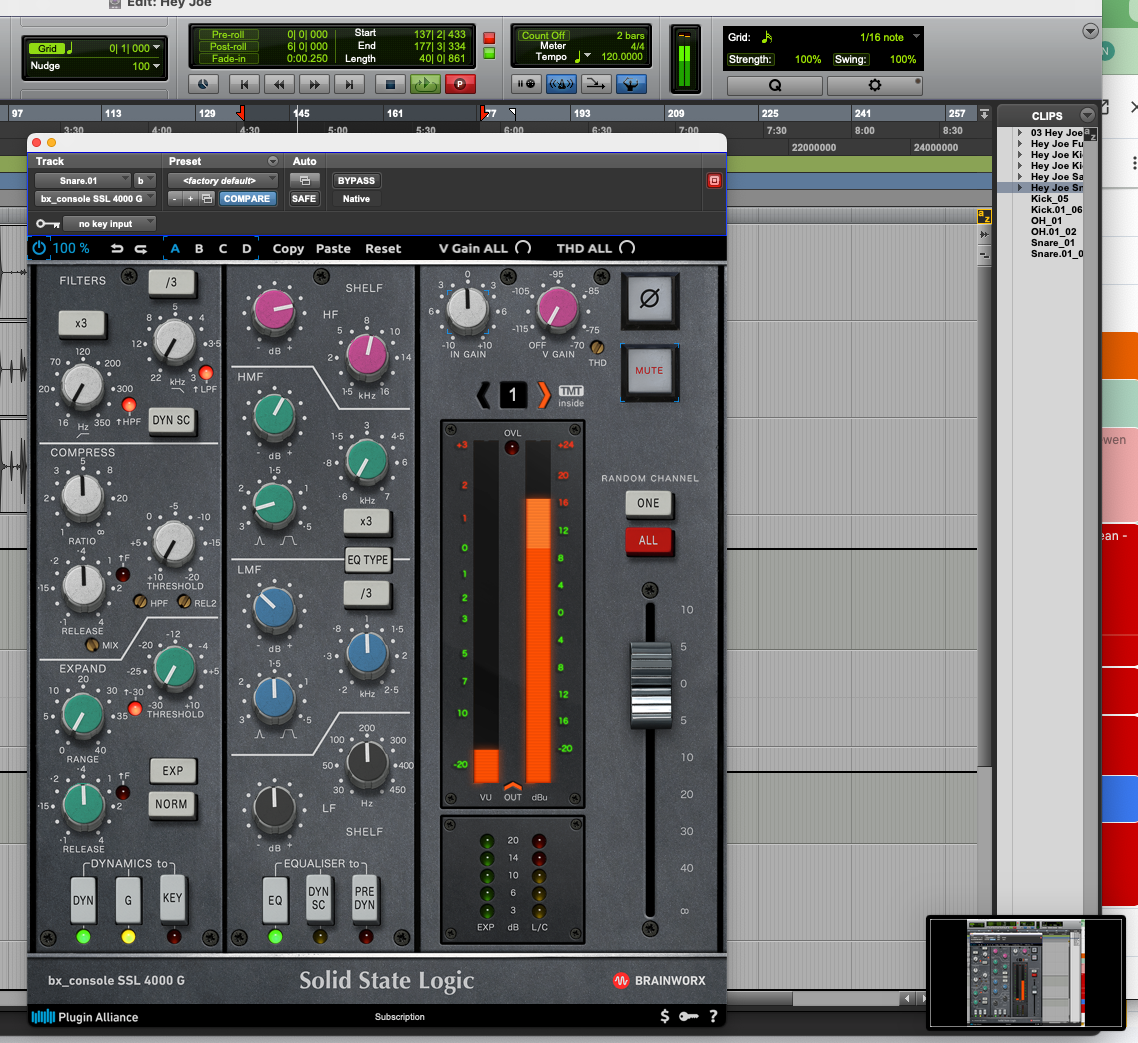Click the HMF x3 button
Image resolution: width=1138 pixels, height=1043 pixels.
(367, 521)
